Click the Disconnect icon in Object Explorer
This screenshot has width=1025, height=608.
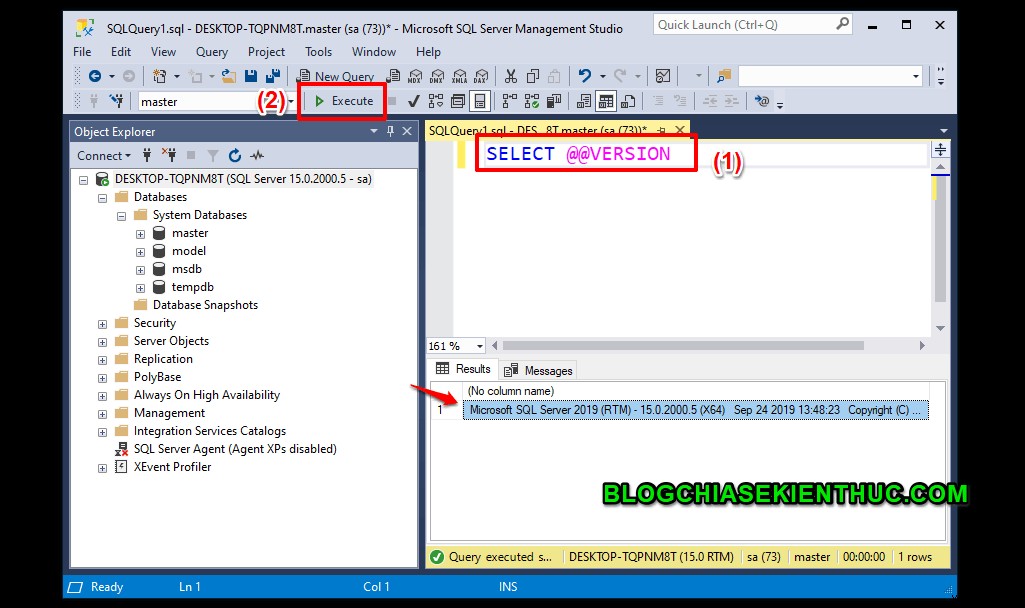tap(170, 155)
